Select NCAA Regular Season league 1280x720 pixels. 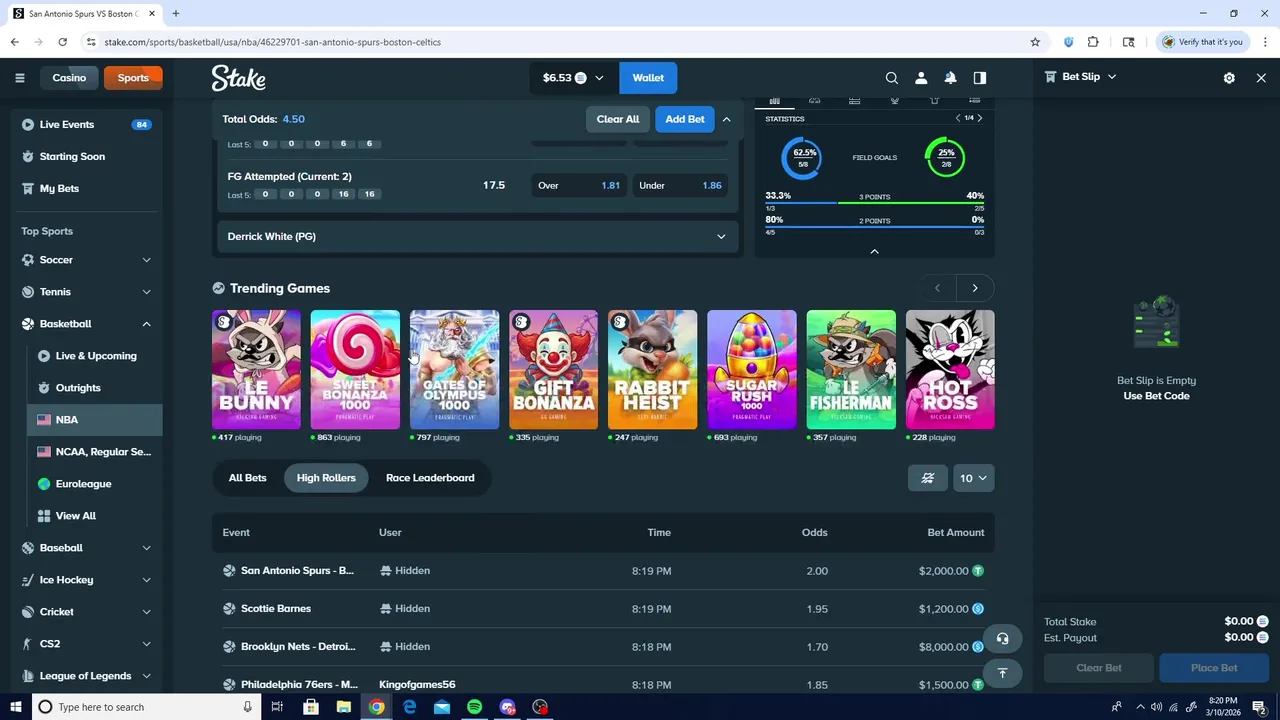(95, 452)
